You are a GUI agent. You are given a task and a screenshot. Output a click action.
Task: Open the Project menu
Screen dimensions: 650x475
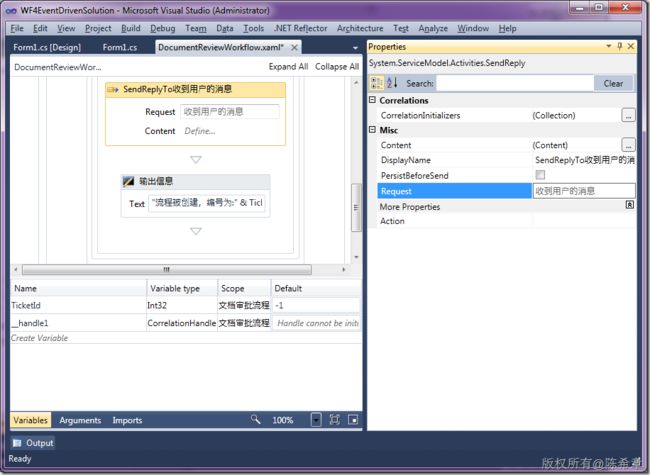(98, 28)
